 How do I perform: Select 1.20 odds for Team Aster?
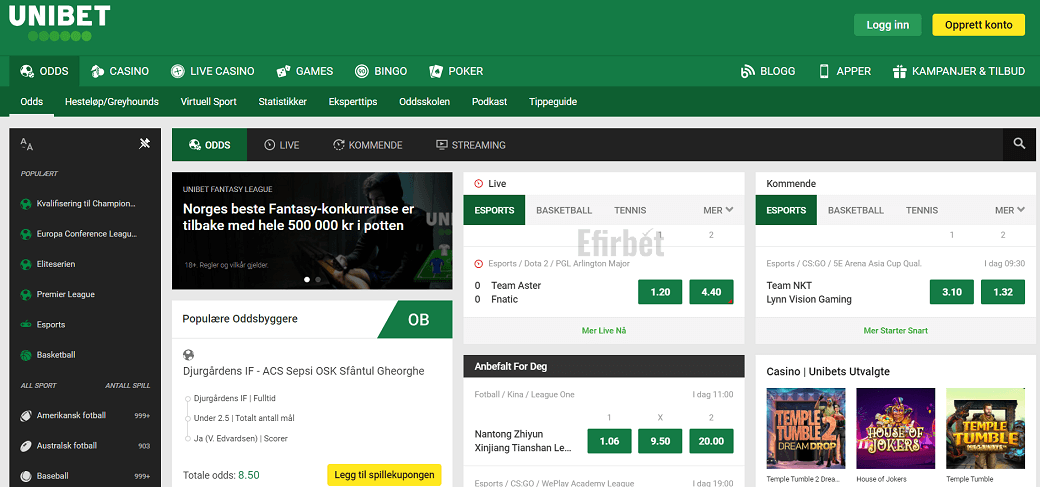click(660, 292)
